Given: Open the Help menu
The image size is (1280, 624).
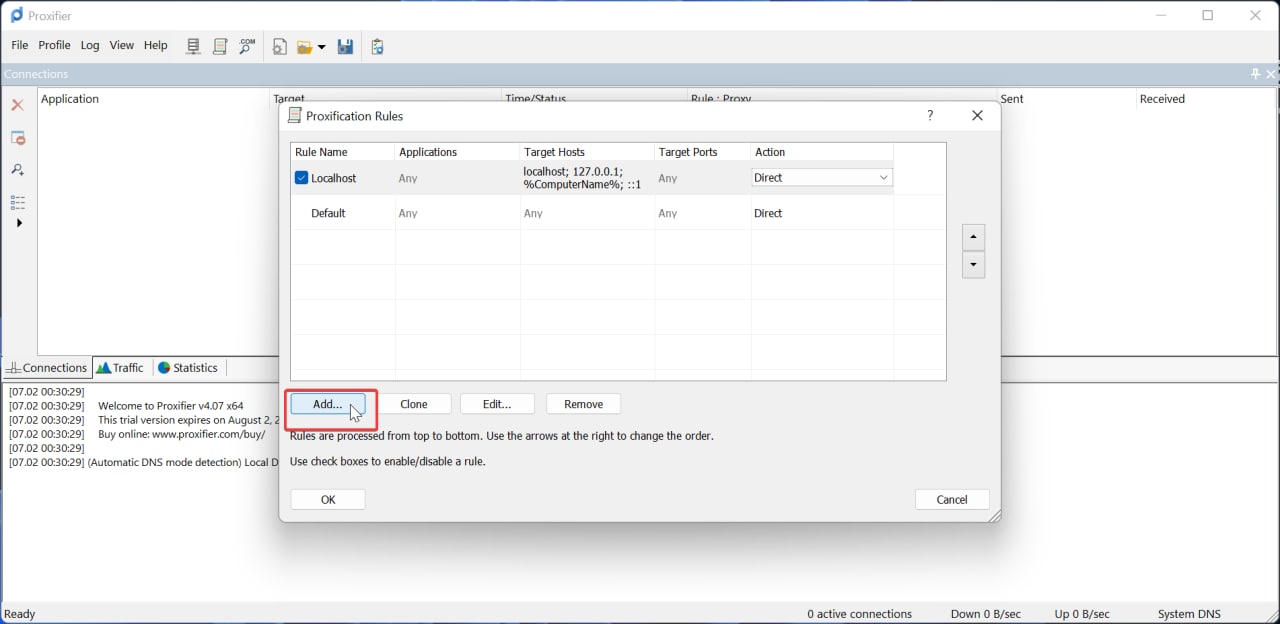Looking at the screenshot, I should [x=156, y=45].
